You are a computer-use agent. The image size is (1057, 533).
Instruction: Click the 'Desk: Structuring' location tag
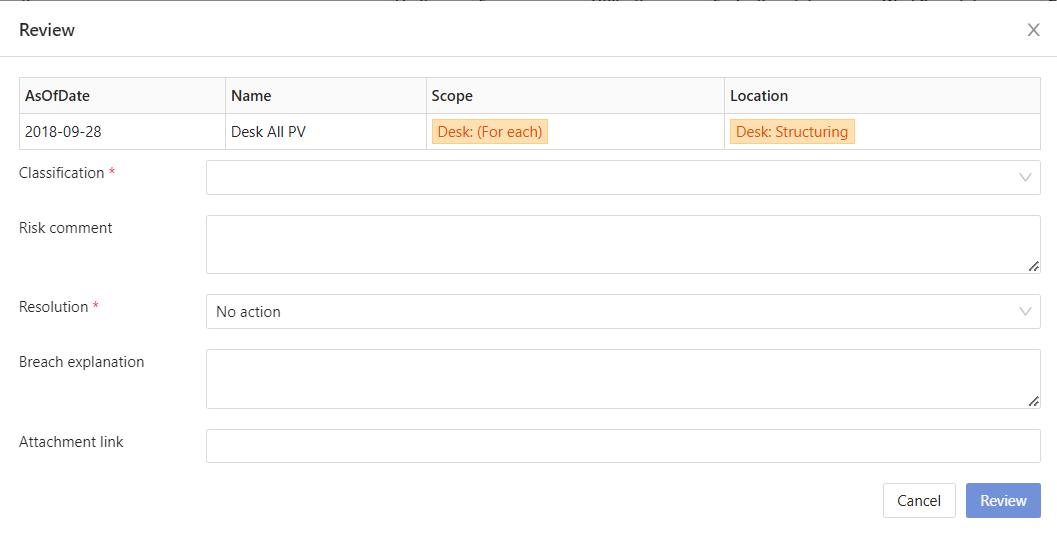(792, 132)
